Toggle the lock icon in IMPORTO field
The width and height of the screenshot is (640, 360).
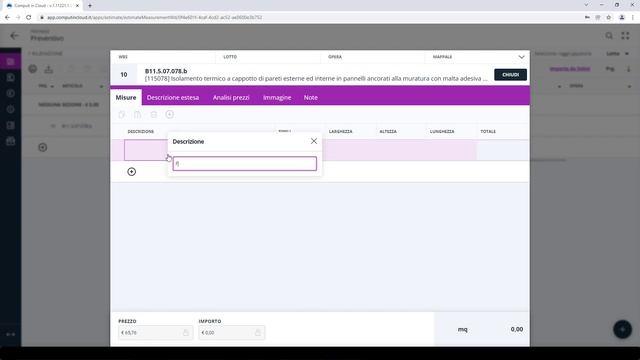click(x=258, y=333)
